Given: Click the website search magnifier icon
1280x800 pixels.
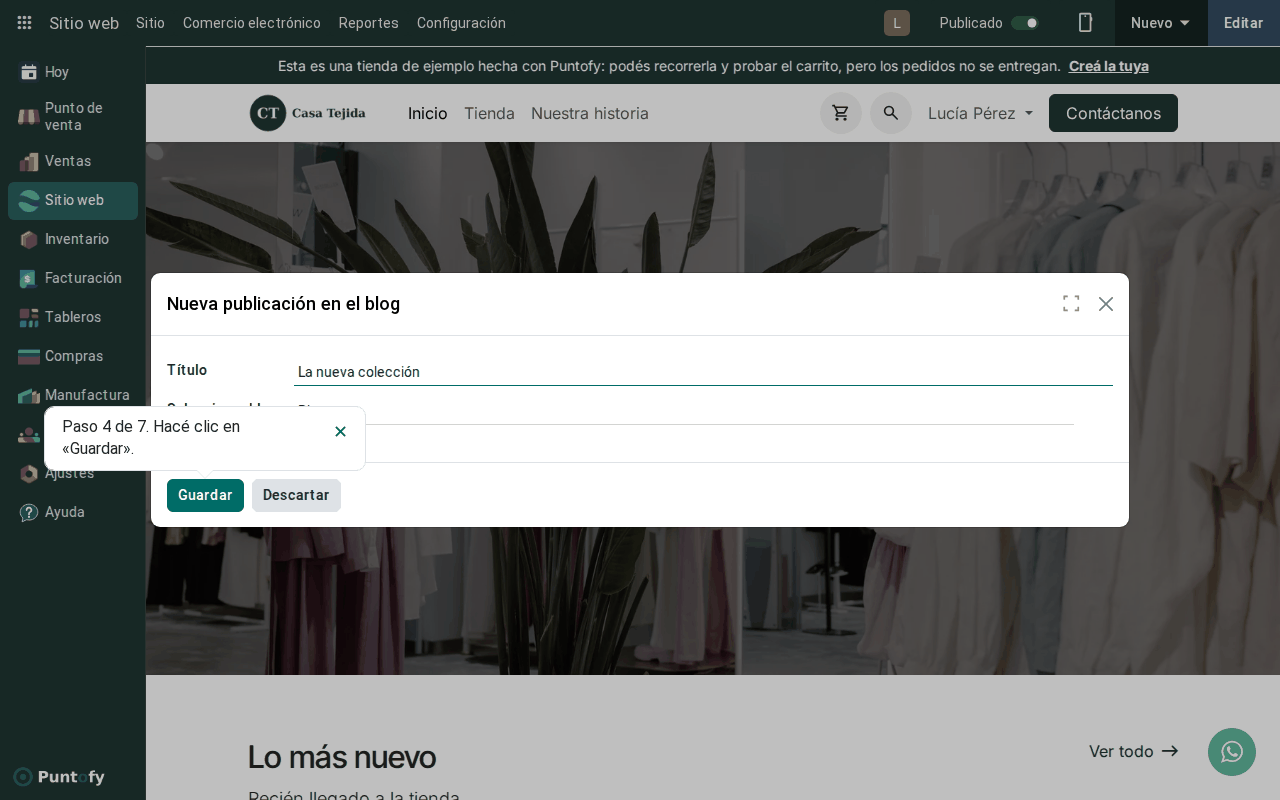Looking at the screenshot, I should (891, 113).
